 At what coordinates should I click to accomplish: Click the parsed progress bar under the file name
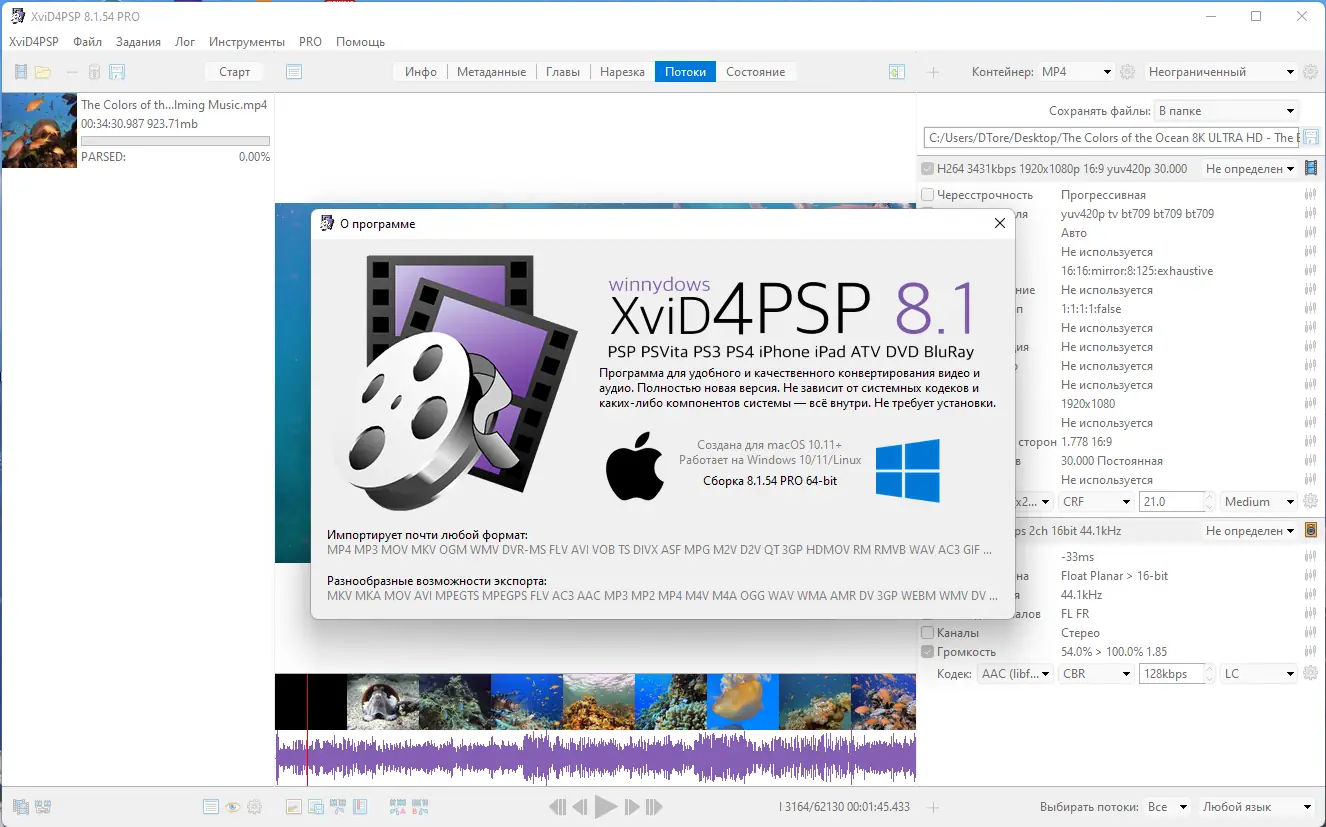pyautogui.click(x=175, y=141)
